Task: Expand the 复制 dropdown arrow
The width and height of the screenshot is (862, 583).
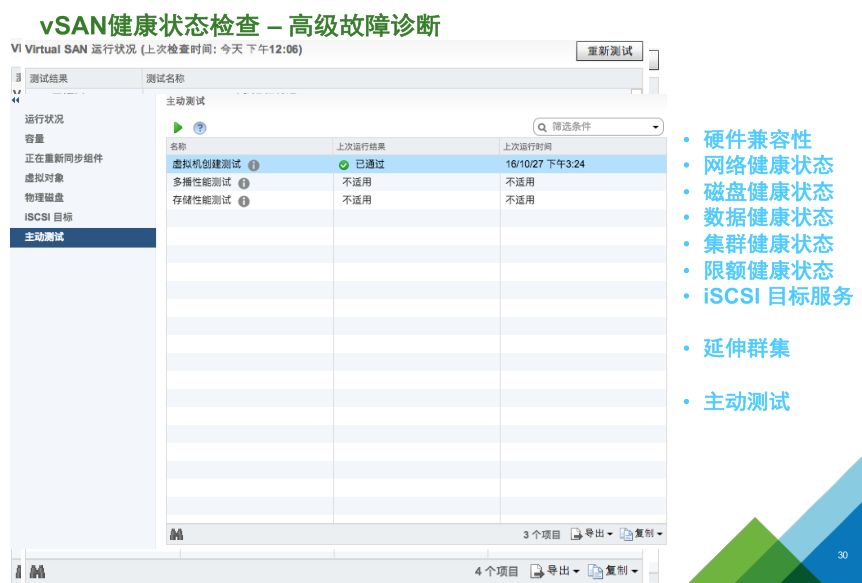Action: tap(658, 533)
